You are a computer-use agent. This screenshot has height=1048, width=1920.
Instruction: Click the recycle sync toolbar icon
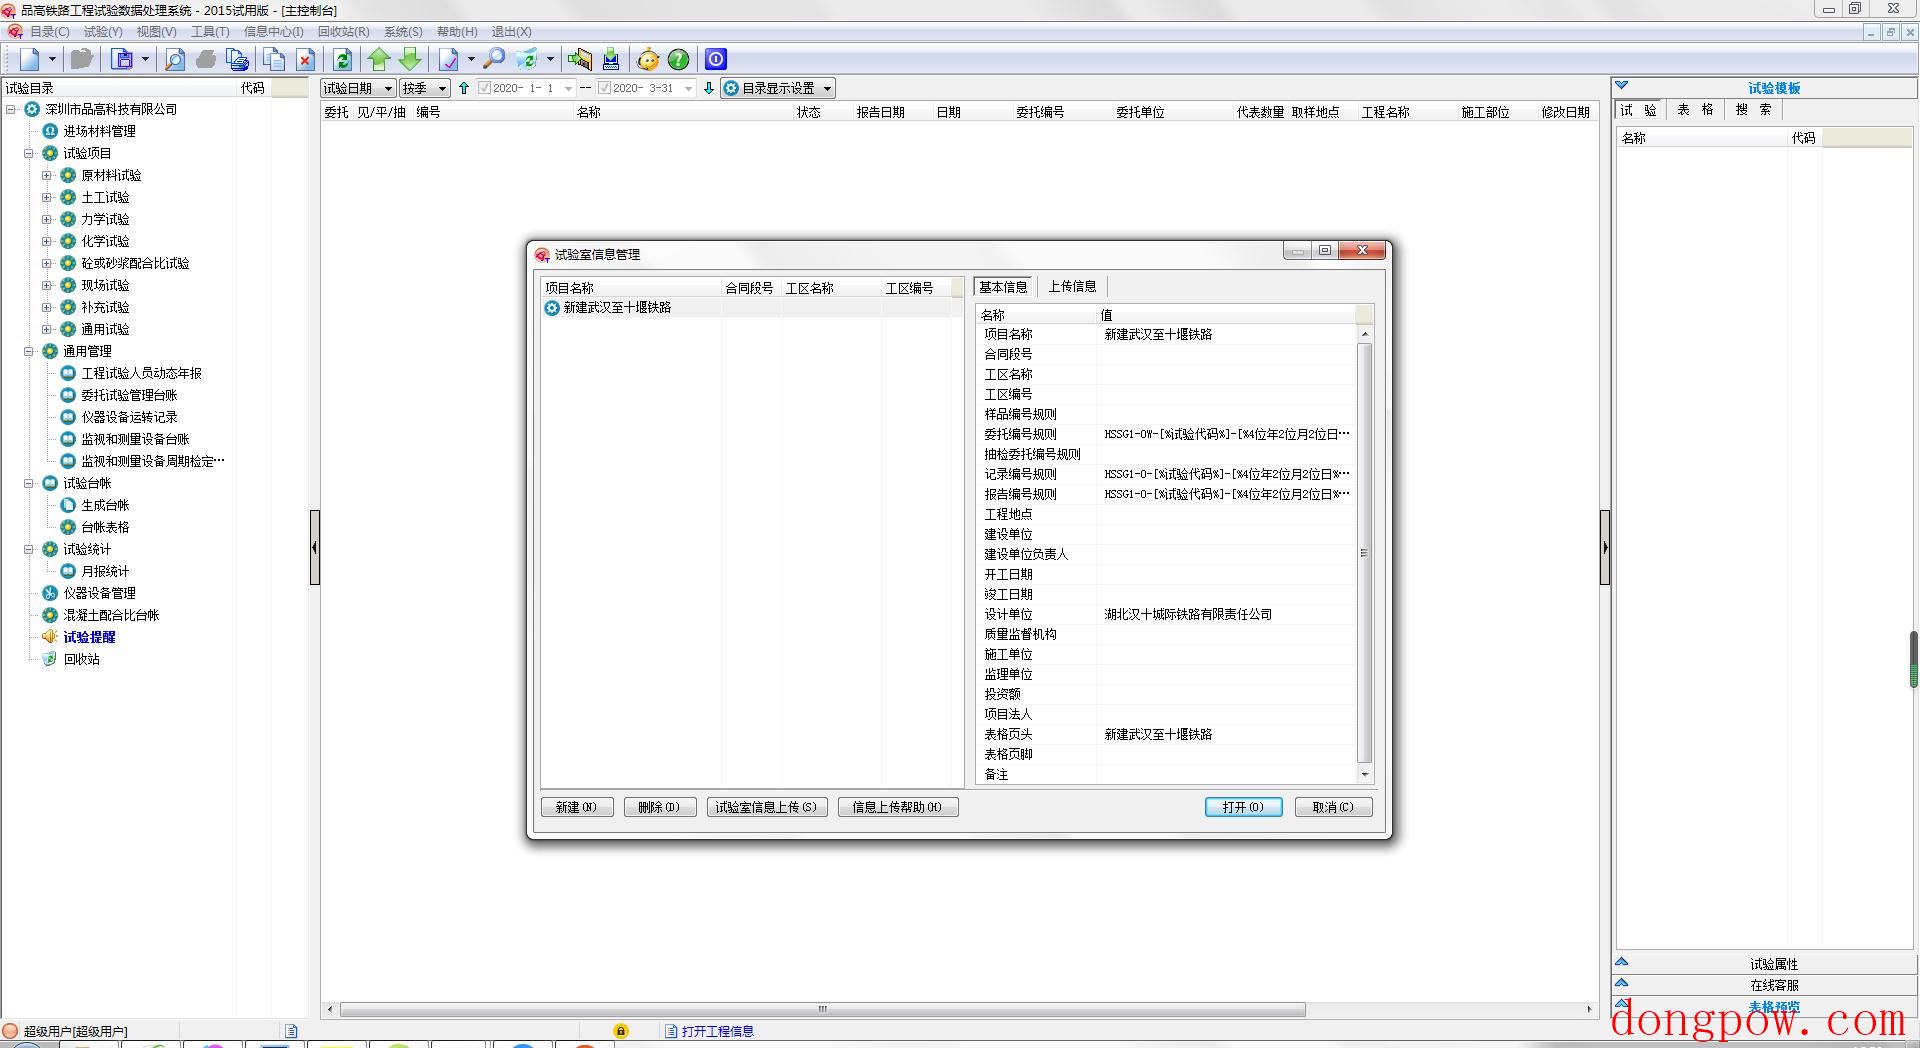pyautogui.click(x=527, y=60)
